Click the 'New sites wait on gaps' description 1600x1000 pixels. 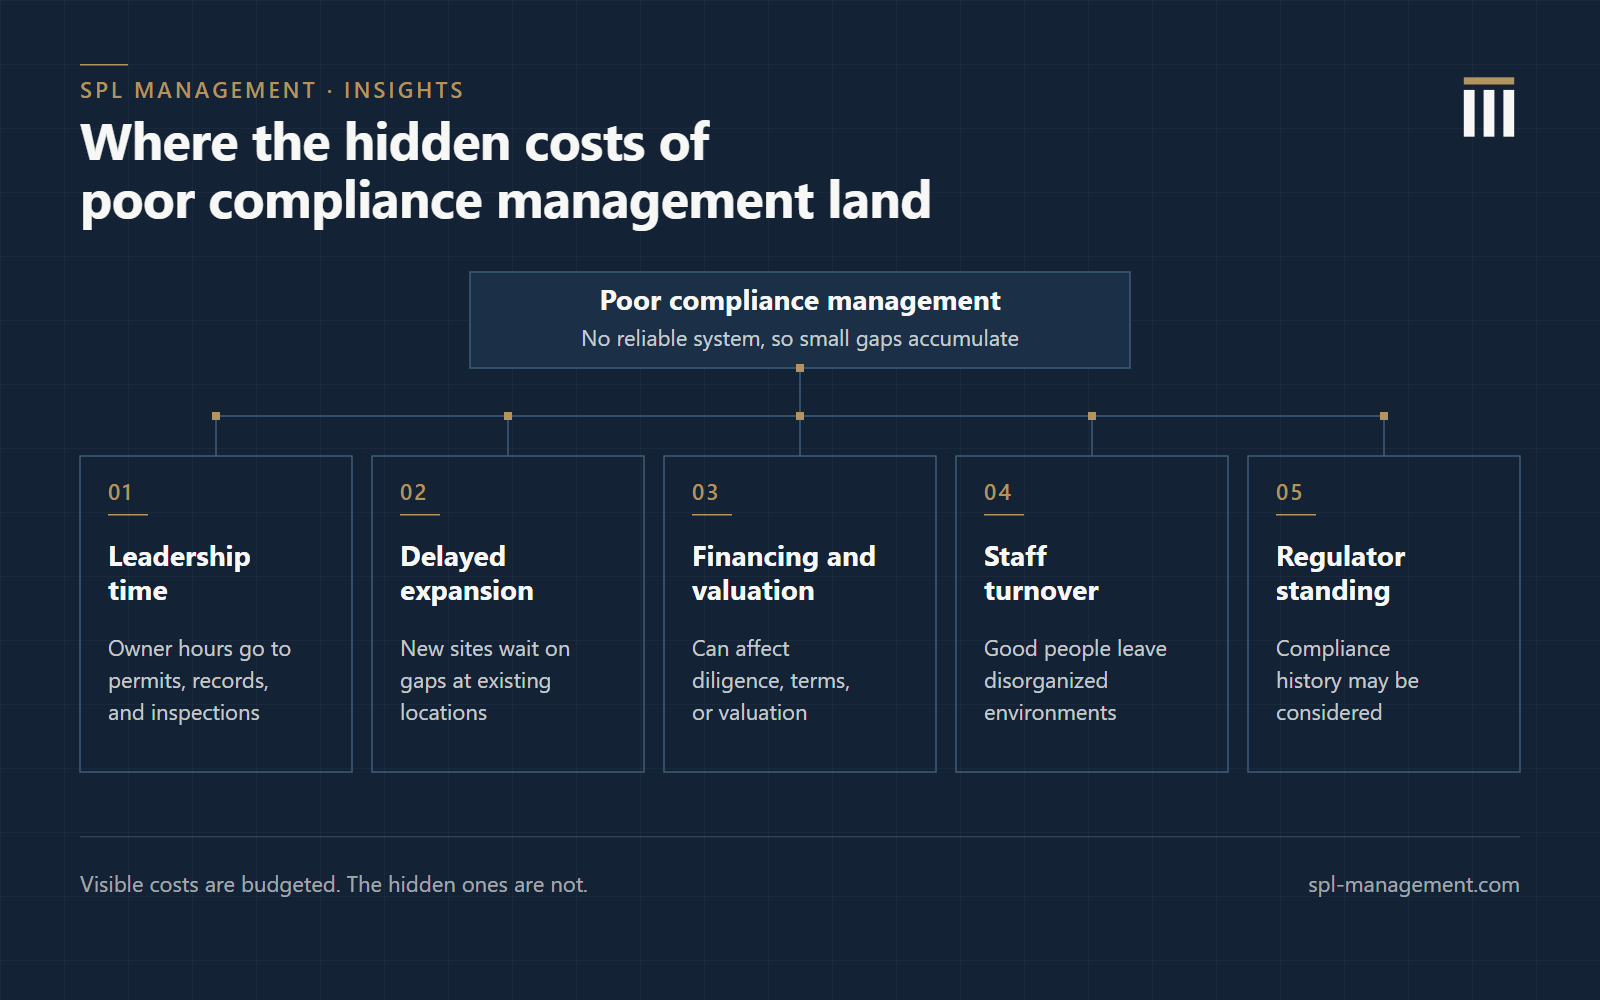pyautogui.click(x=485, y=681)
